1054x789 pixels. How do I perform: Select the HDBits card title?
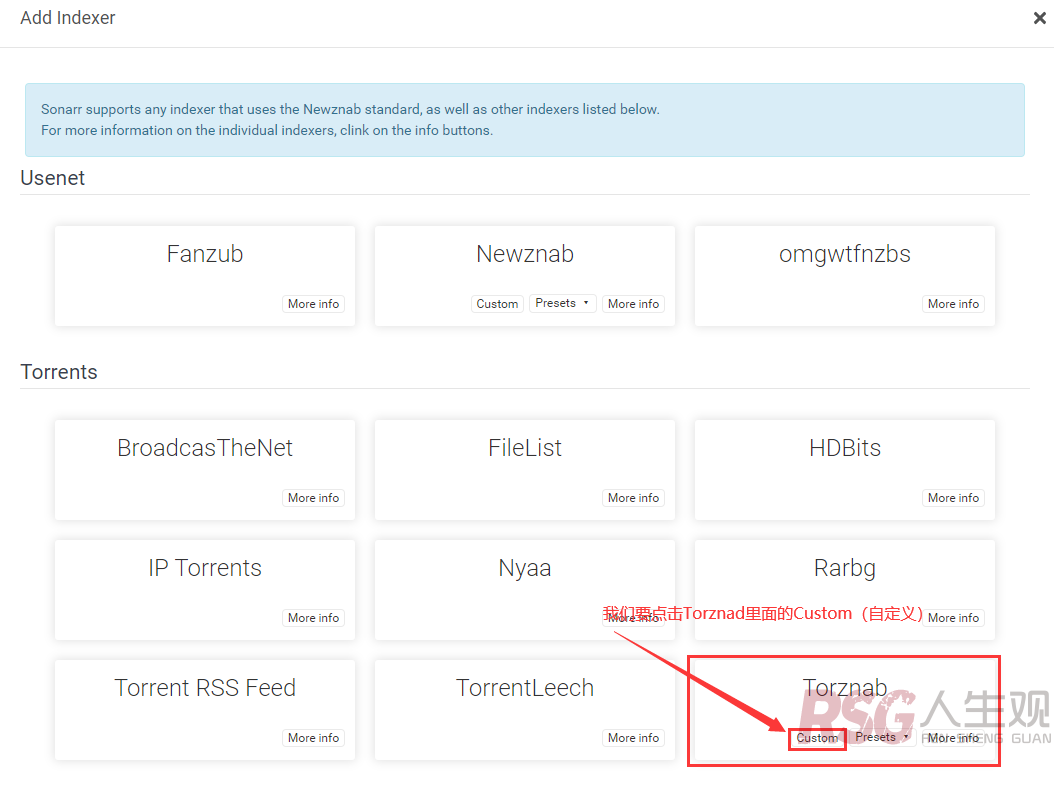(845, 448)
